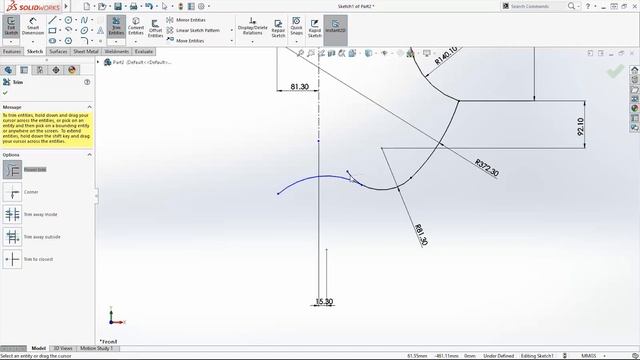This screenshot has height=360, width=640.
Task: Click Convert Entities tool
Action: (x=136, y=27)
